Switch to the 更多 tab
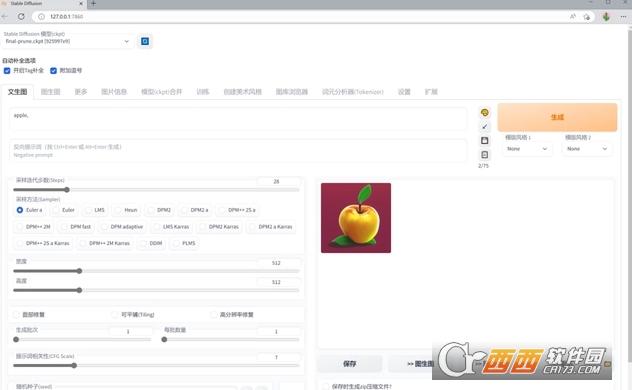 tap(81, 92)
